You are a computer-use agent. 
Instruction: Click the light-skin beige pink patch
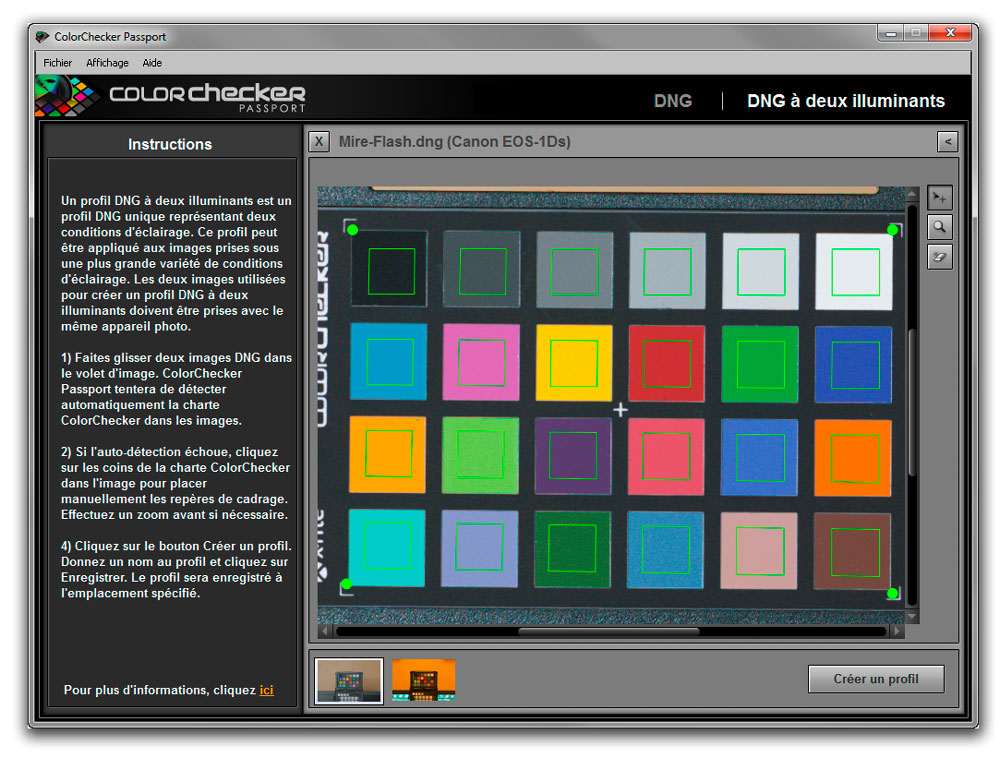click(759, 551)
